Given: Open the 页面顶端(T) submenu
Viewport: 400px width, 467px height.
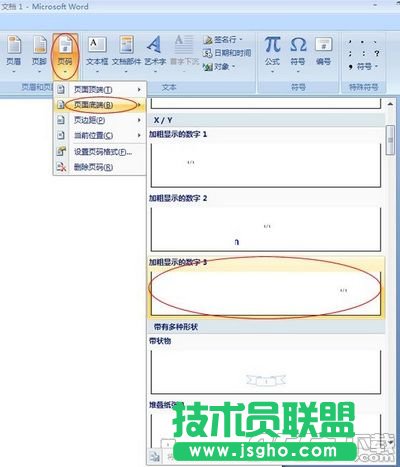Looking at the screenshot, I should point(100,89).
